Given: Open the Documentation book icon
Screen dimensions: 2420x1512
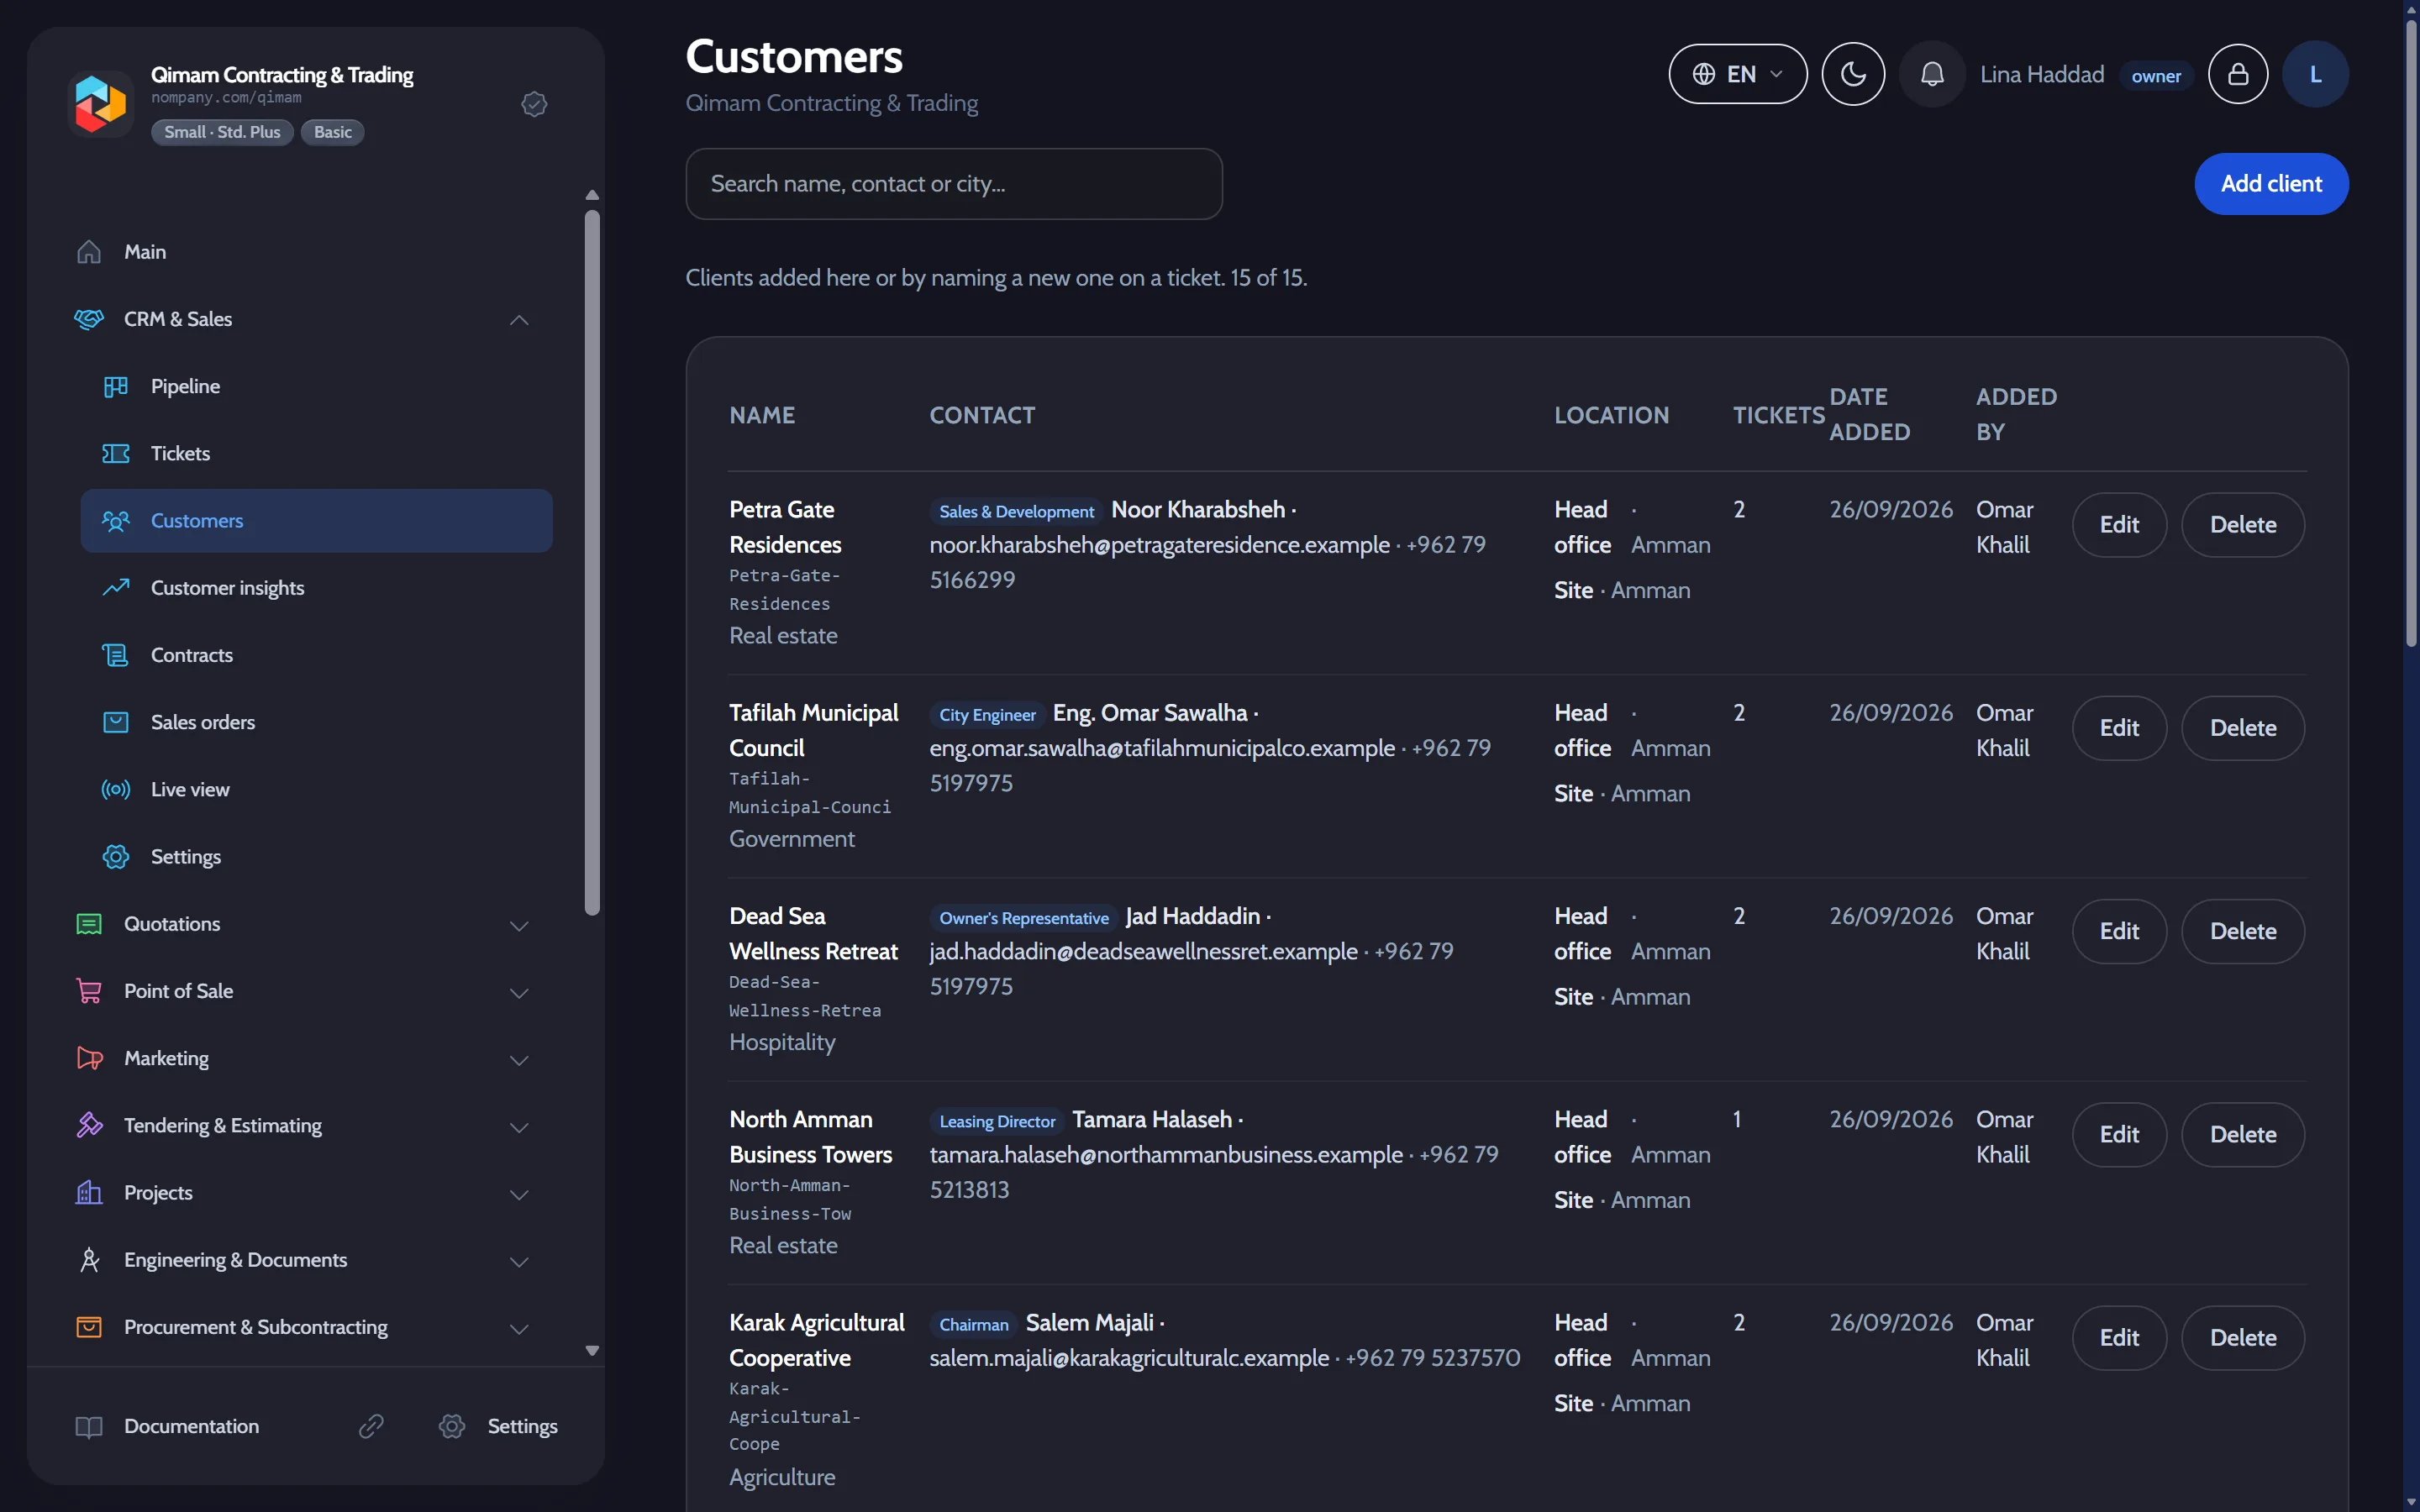Looking at the screenshot, I should pyautogui.click(x=89, y=1427).
